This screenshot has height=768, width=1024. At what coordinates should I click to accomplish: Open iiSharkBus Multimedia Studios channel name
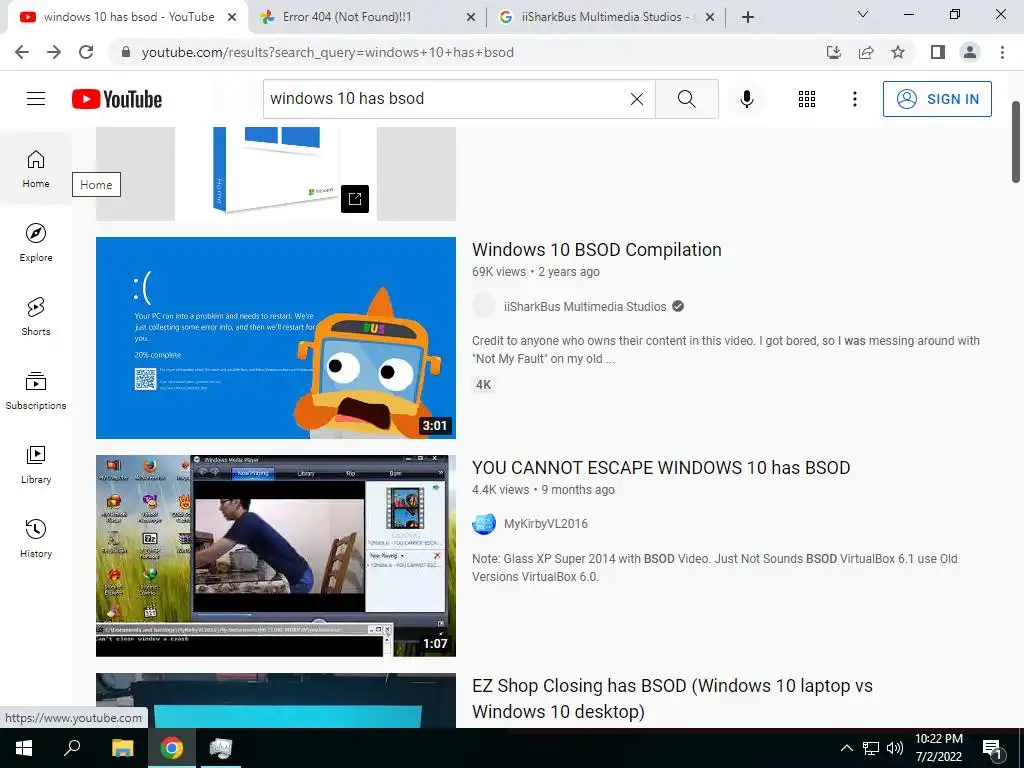point(584,306)
